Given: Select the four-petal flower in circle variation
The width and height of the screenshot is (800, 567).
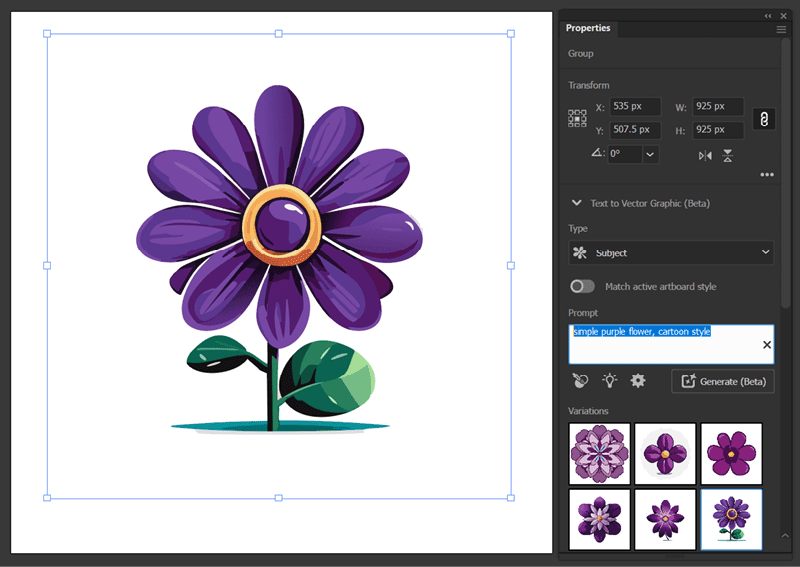Looking at the screenshot, I should point(665,453).
